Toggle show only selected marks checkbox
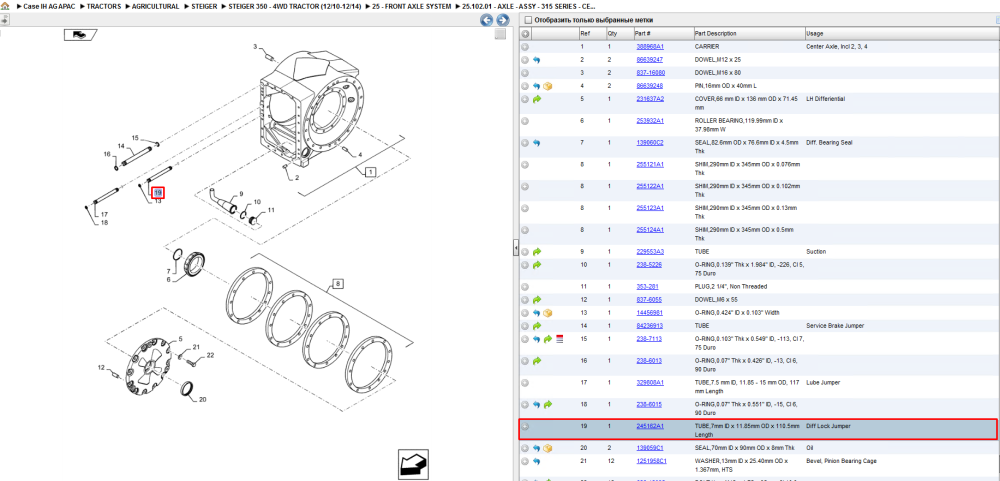Viewport: 1000px width, 481px height. (x=527, y=20)
